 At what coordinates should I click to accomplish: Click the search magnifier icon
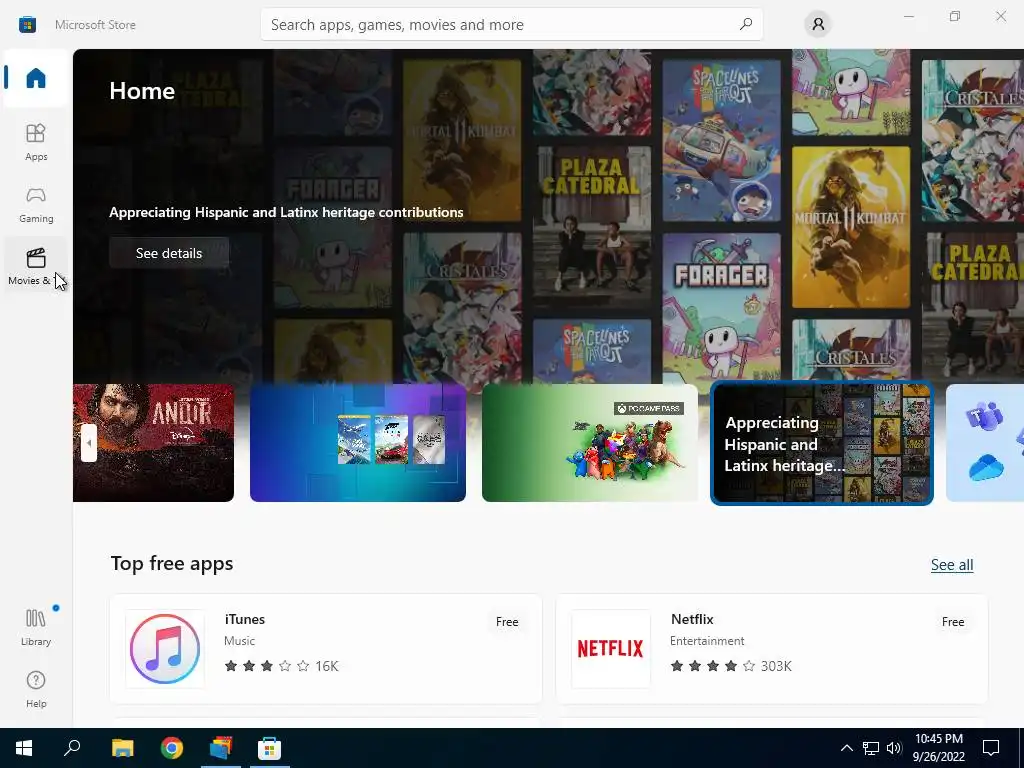pyautogui.click(x=746, y=24)
